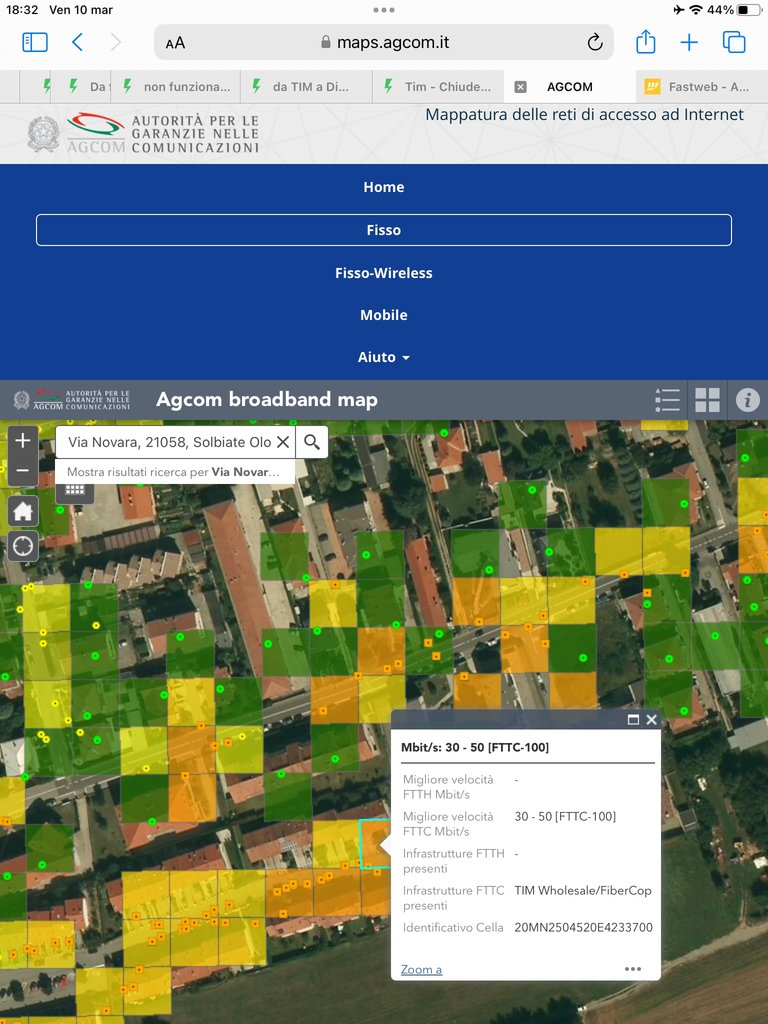Viewport: 768px width, 1024px height.
Task: Locate my current position on map
Action: [x=23, y=545]
